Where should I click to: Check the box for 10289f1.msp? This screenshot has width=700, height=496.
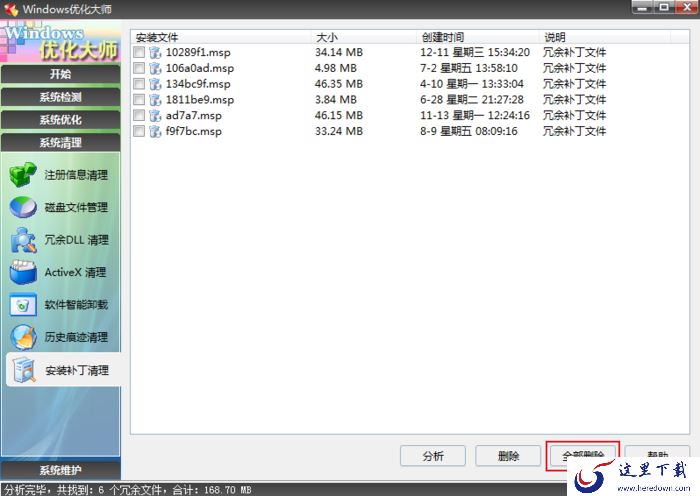(139, 52)
